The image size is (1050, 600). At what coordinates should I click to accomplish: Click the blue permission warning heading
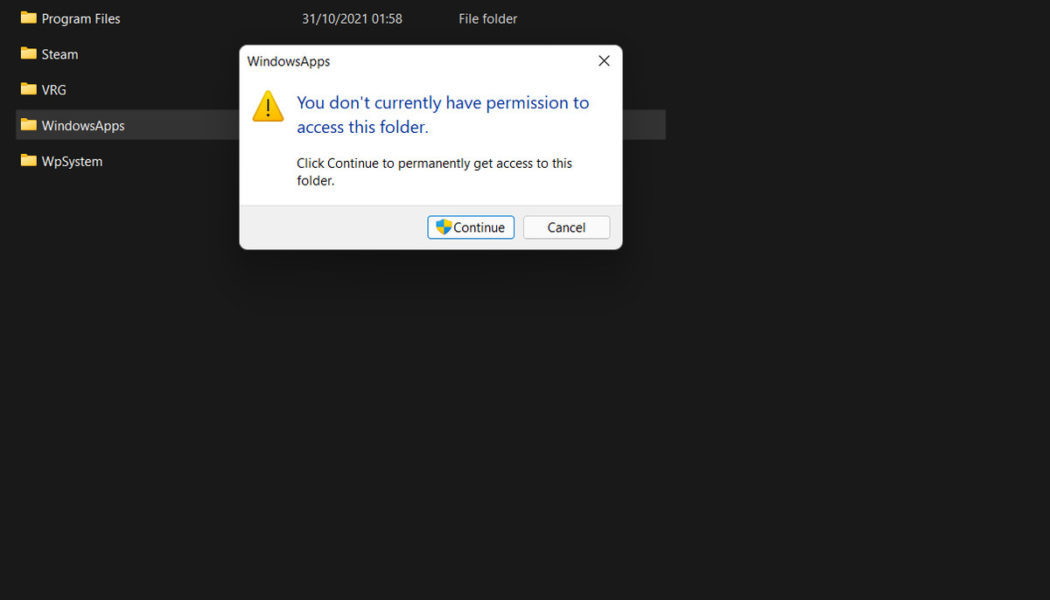pos(442,115)
